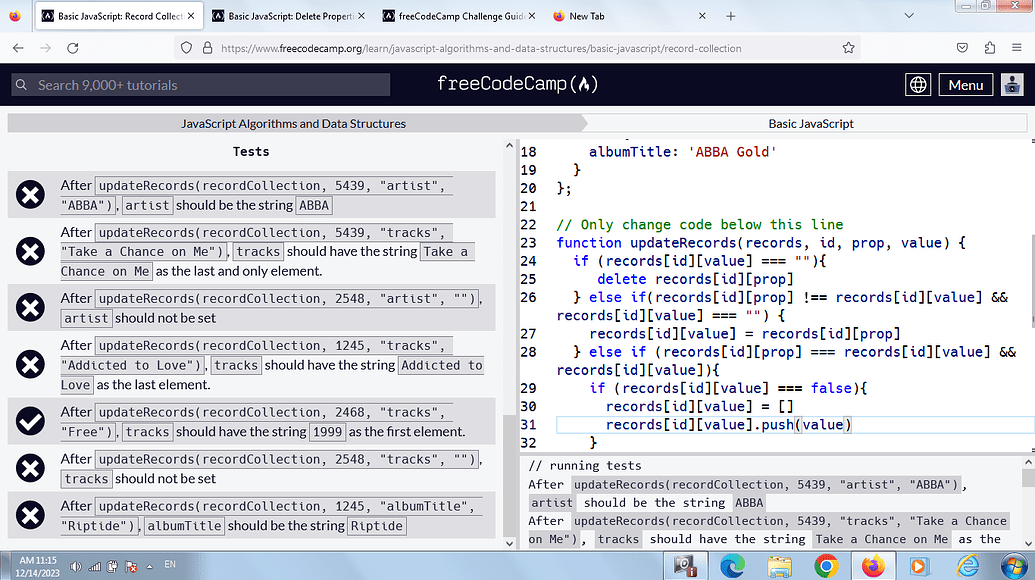Viewport: 1035px width, 580px height.
Task: Click the user avatar icon in the navbar
Action: point(1011,84)
